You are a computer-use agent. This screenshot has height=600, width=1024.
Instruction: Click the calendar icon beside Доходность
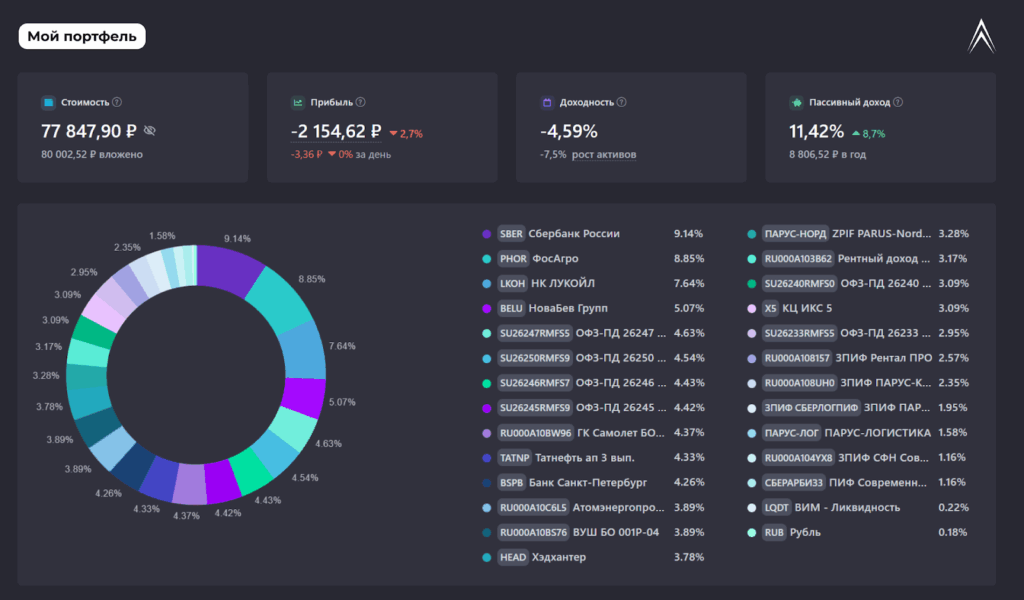(547, 103)
